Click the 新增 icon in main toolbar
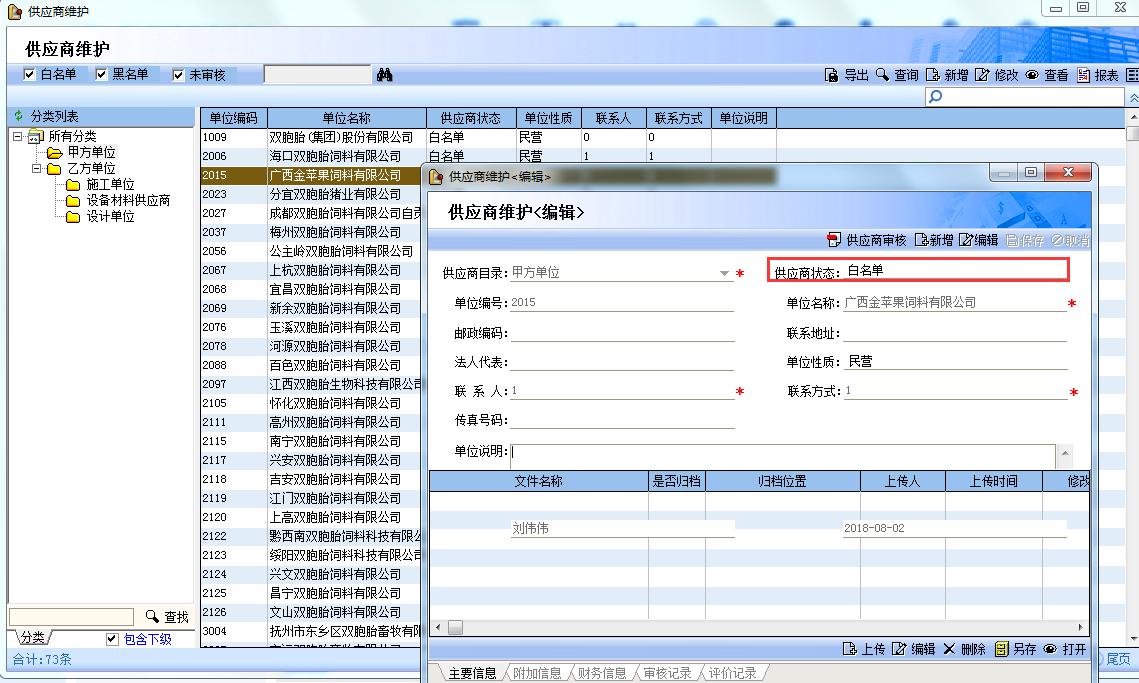 933,75
